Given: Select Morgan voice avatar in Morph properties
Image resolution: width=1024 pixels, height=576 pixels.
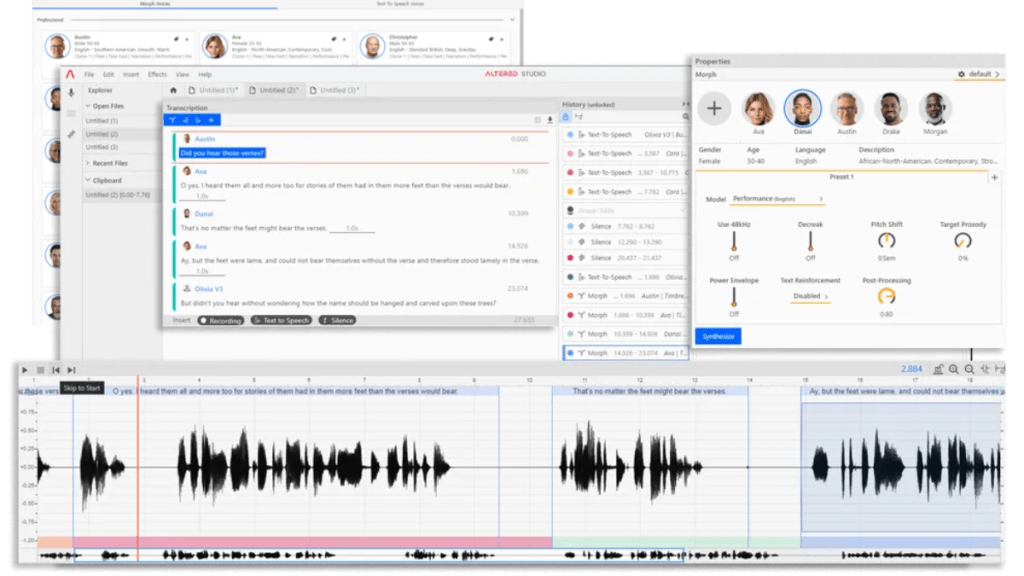Looking at the screenshot, I should (x=935, y=108).
